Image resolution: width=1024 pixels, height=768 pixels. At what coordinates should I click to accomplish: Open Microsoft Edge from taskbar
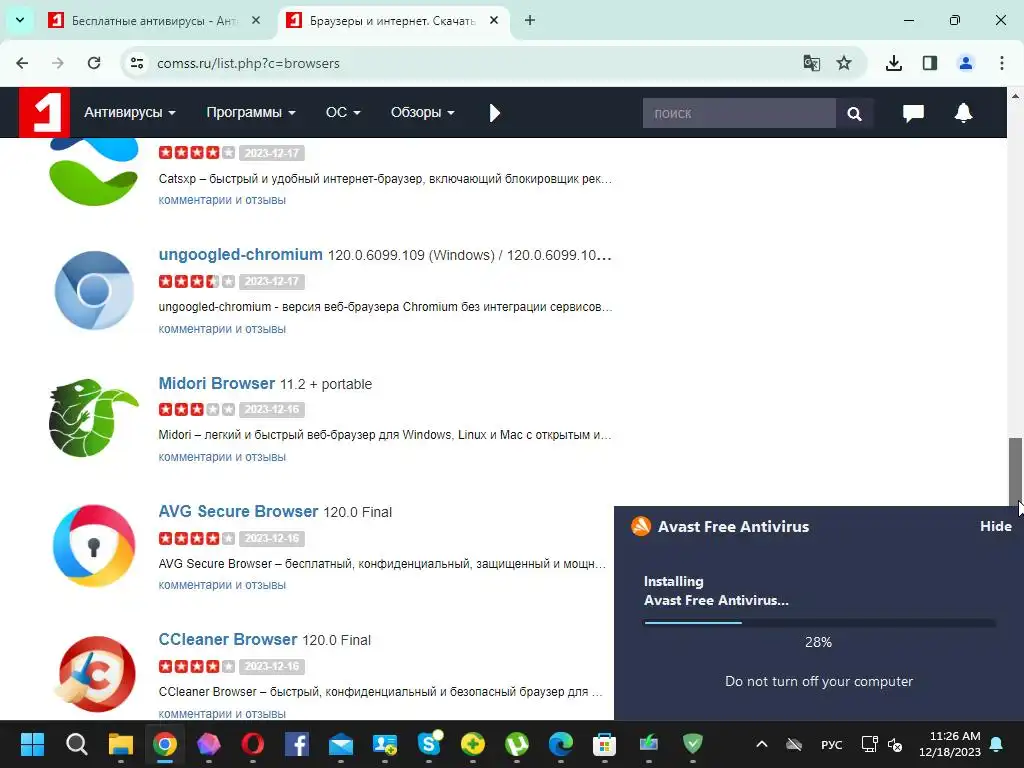560,744
